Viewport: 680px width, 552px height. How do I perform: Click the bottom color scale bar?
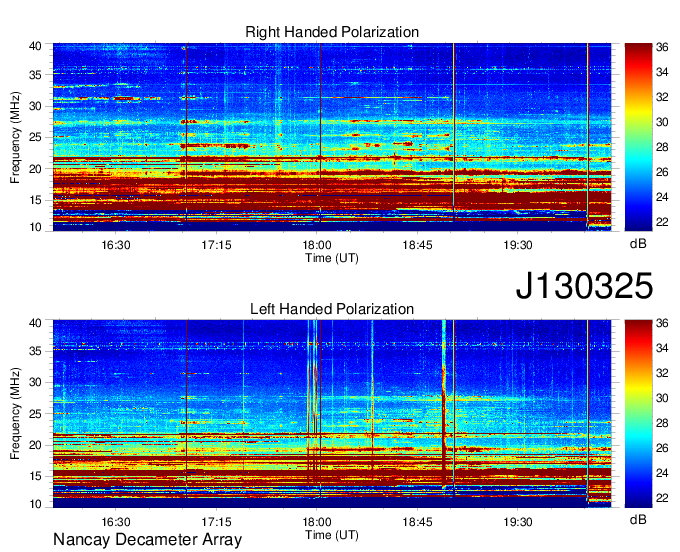click(638, 414)
